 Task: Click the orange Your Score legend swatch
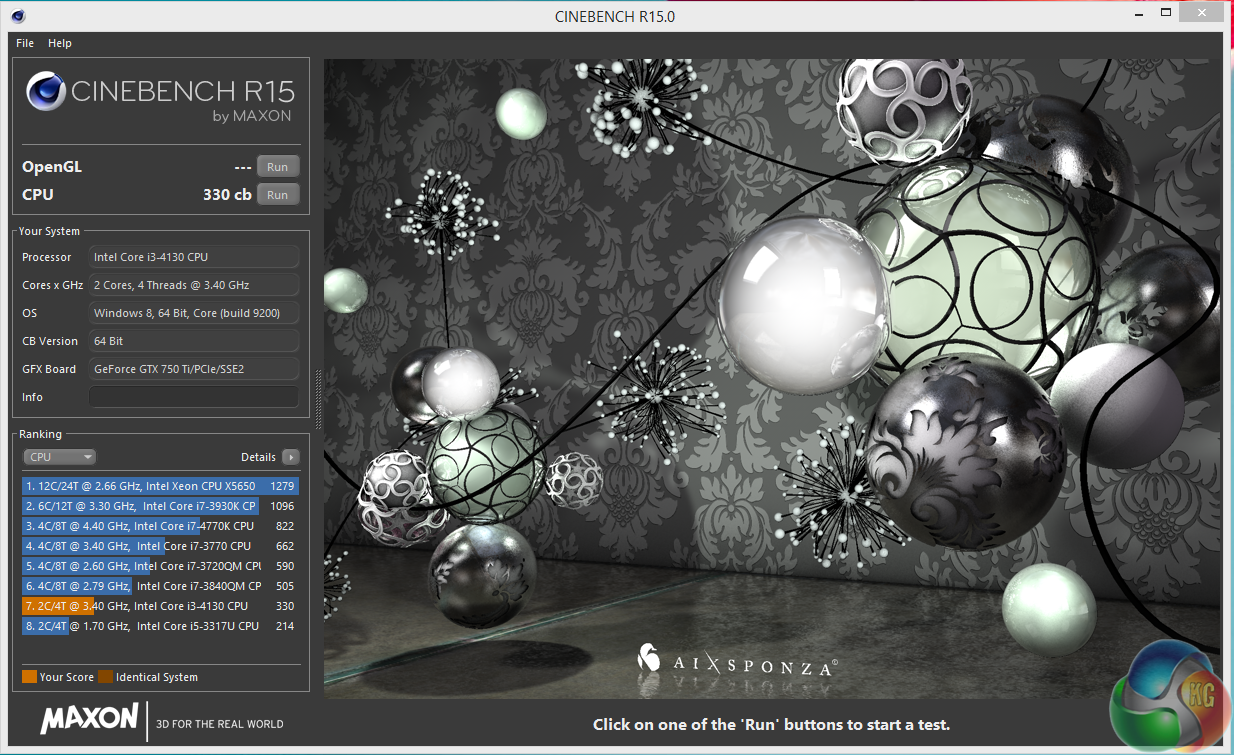point(29,677)
